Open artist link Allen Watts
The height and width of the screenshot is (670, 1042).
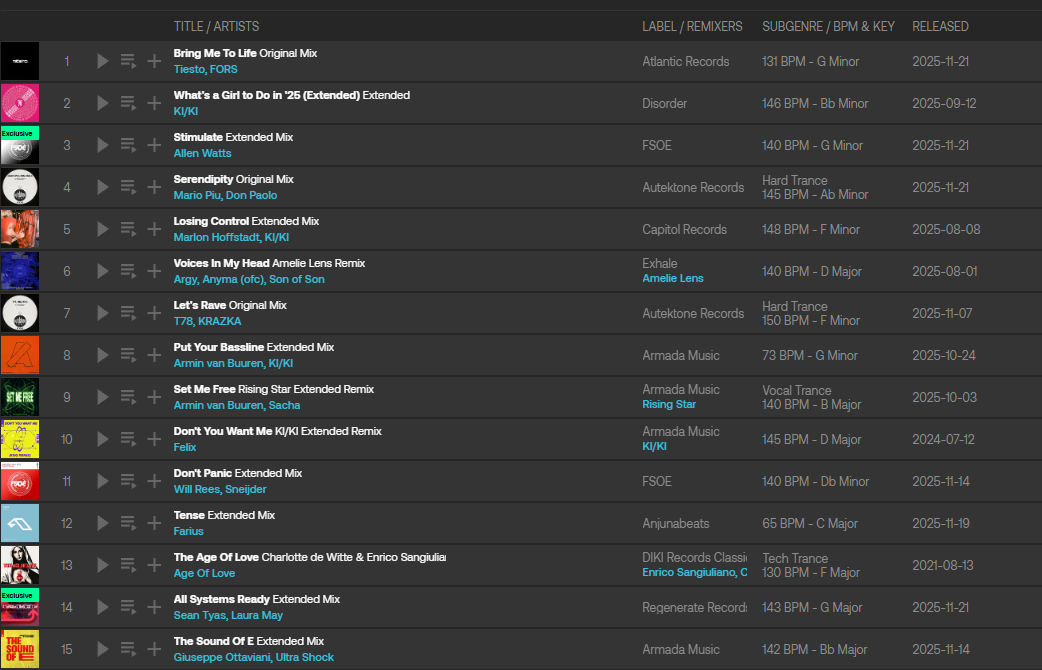point(202,154)
